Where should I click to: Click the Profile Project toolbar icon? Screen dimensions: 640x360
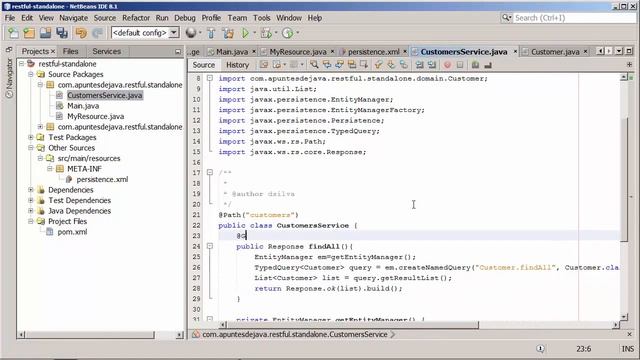pos(287,33)
